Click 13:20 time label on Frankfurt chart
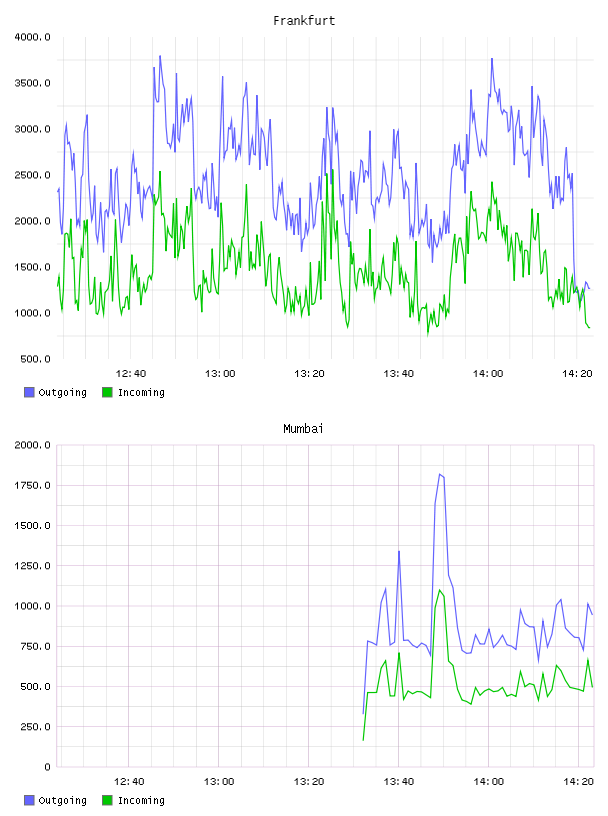Screen dimensions: 608x816 [309, 374]
